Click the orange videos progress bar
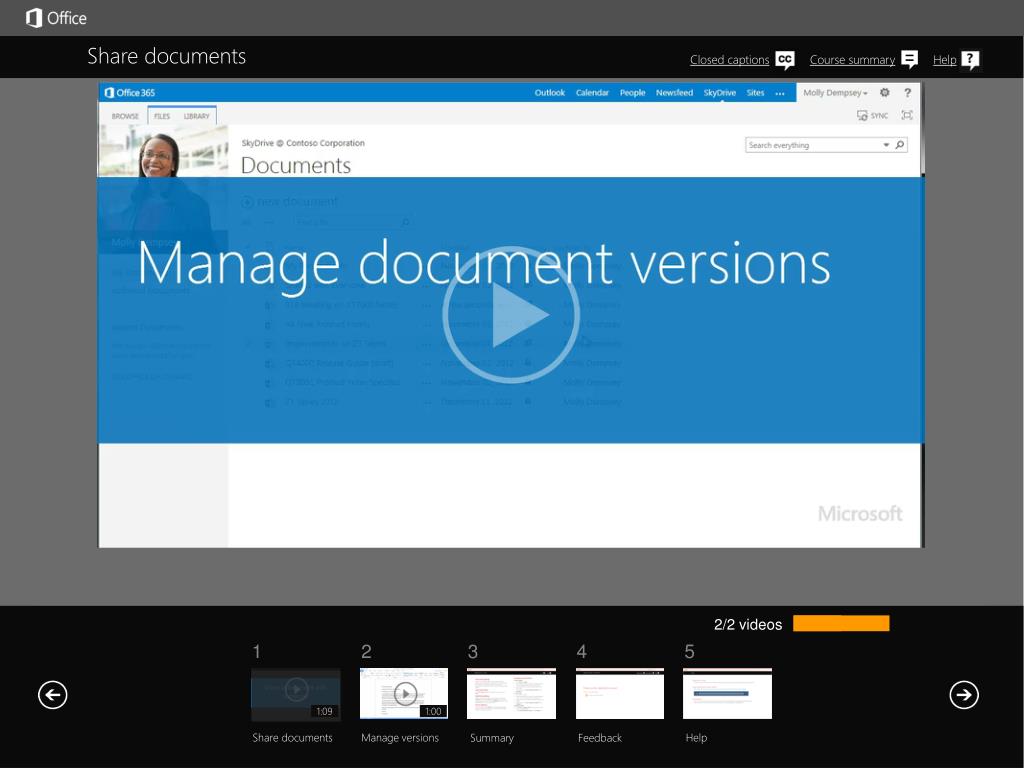 click(x=841, y=624)
